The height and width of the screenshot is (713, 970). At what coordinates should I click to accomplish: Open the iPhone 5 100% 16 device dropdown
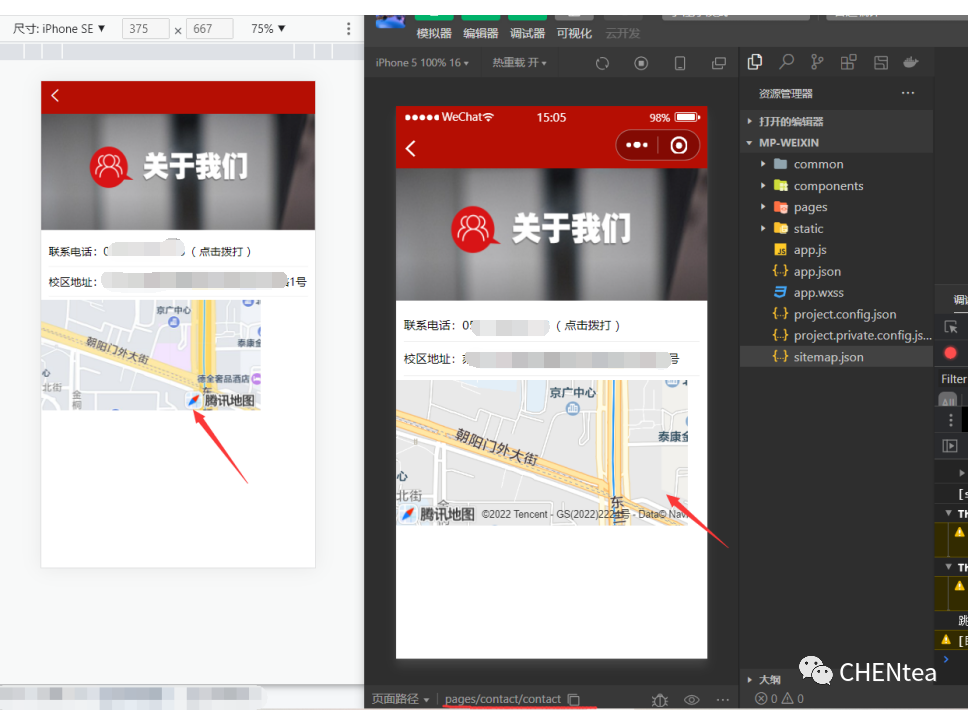point(422,63)
